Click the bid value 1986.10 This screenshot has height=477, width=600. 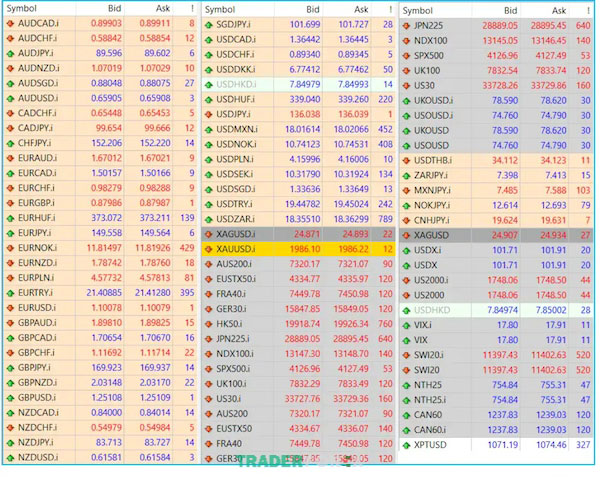[305, 249]
